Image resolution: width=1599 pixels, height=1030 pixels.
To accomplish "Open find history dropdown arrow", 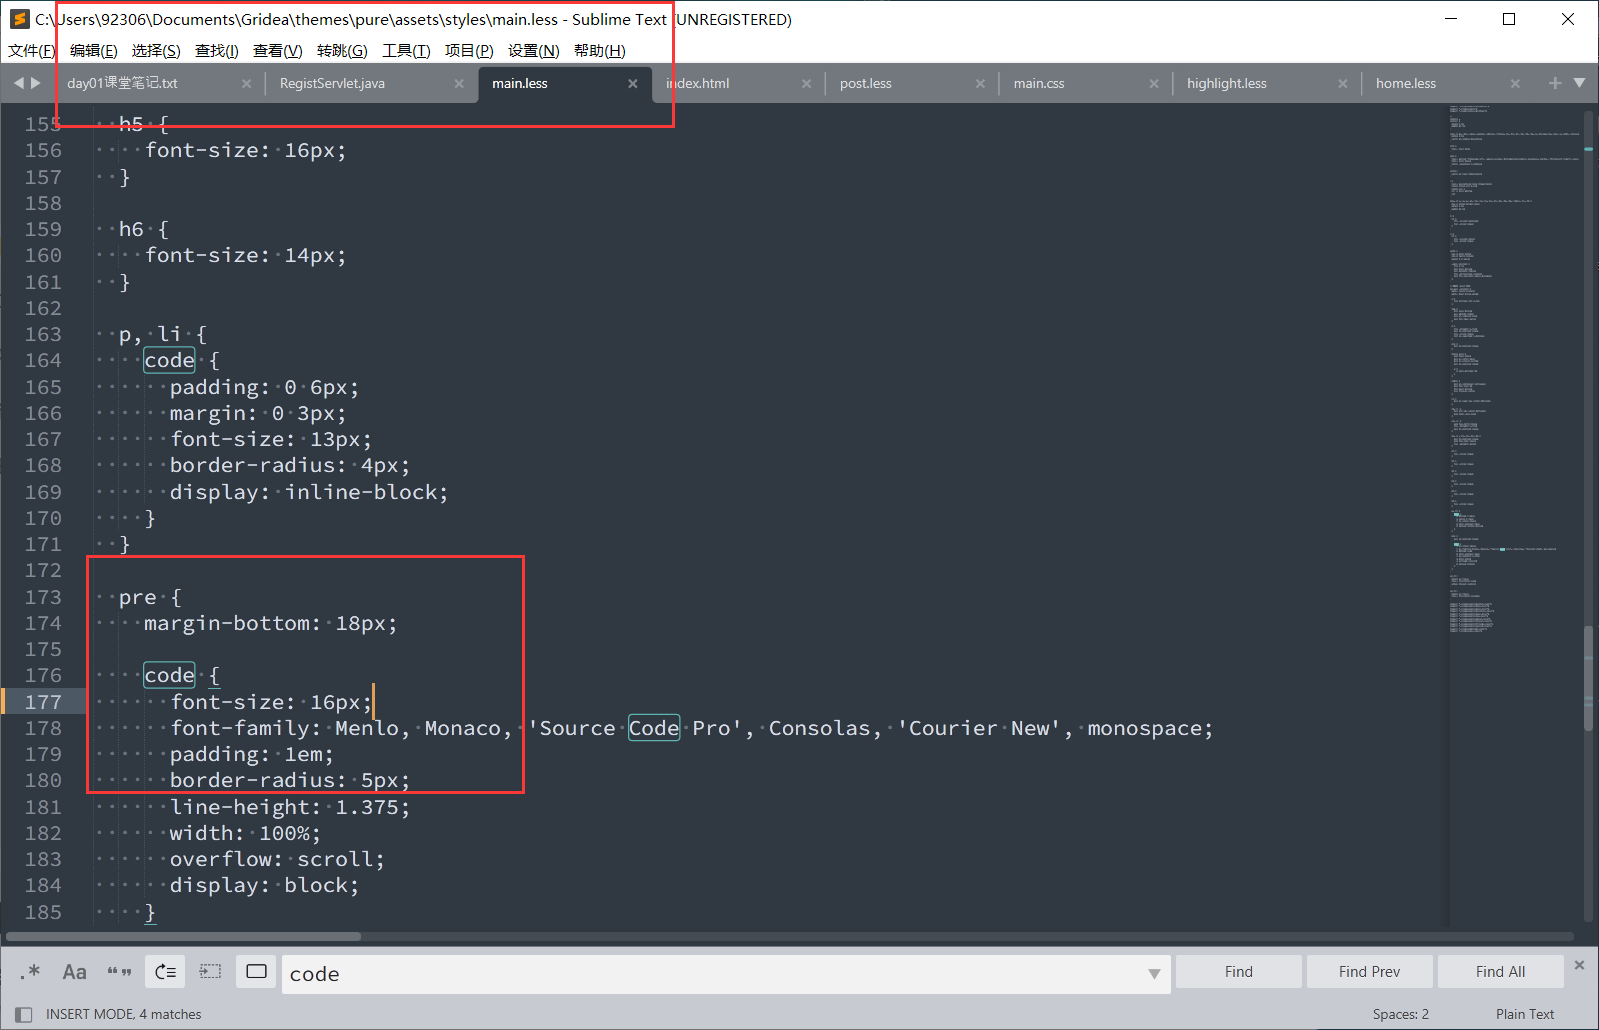I will tap(1154, 974).
